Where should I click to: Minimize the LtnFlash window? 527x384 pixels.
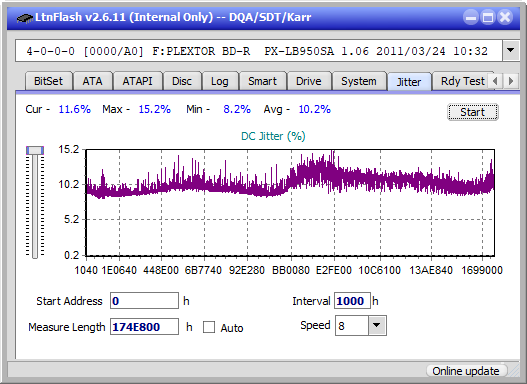pos(471,17)
